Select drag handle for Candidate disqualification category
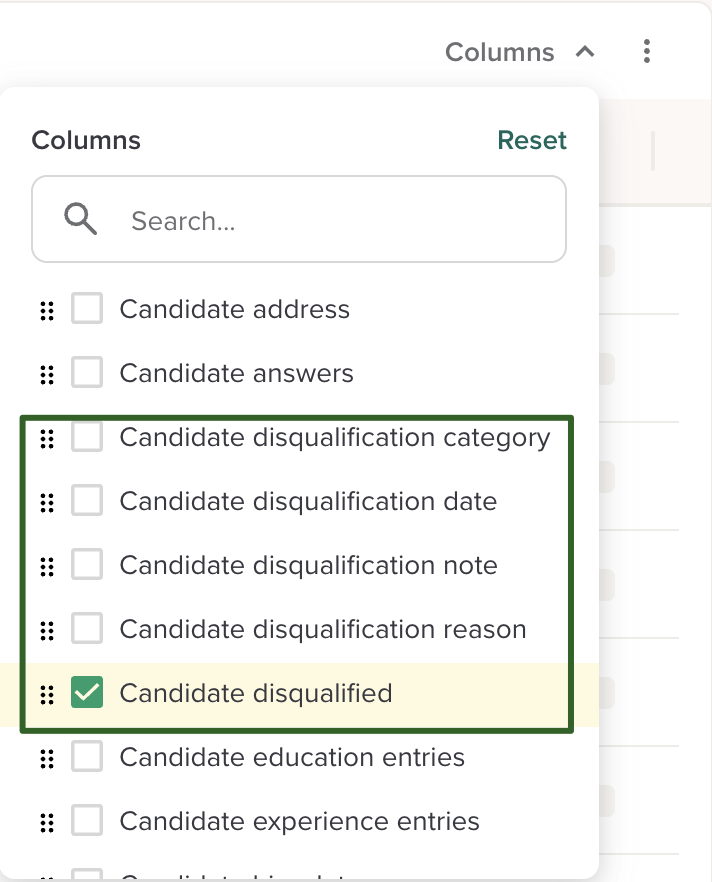The height and width of the screenshot is (882, 712). pos(46,439)
